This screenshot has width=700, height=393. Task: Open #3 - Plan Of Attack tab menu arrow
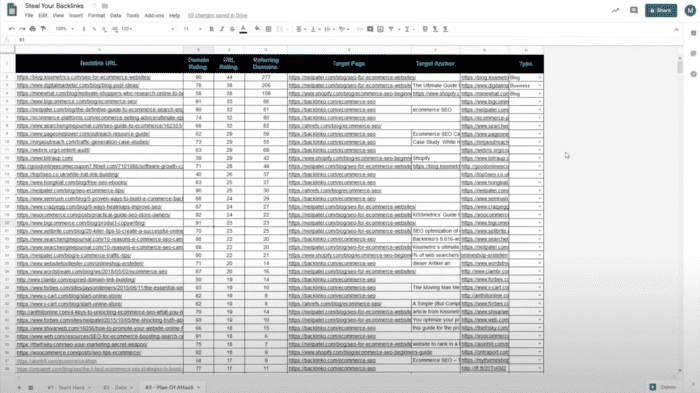point(199,387)
